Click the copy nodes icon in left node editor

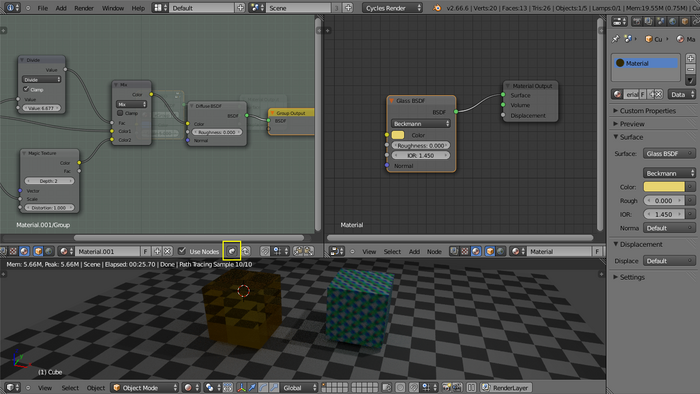298,251
